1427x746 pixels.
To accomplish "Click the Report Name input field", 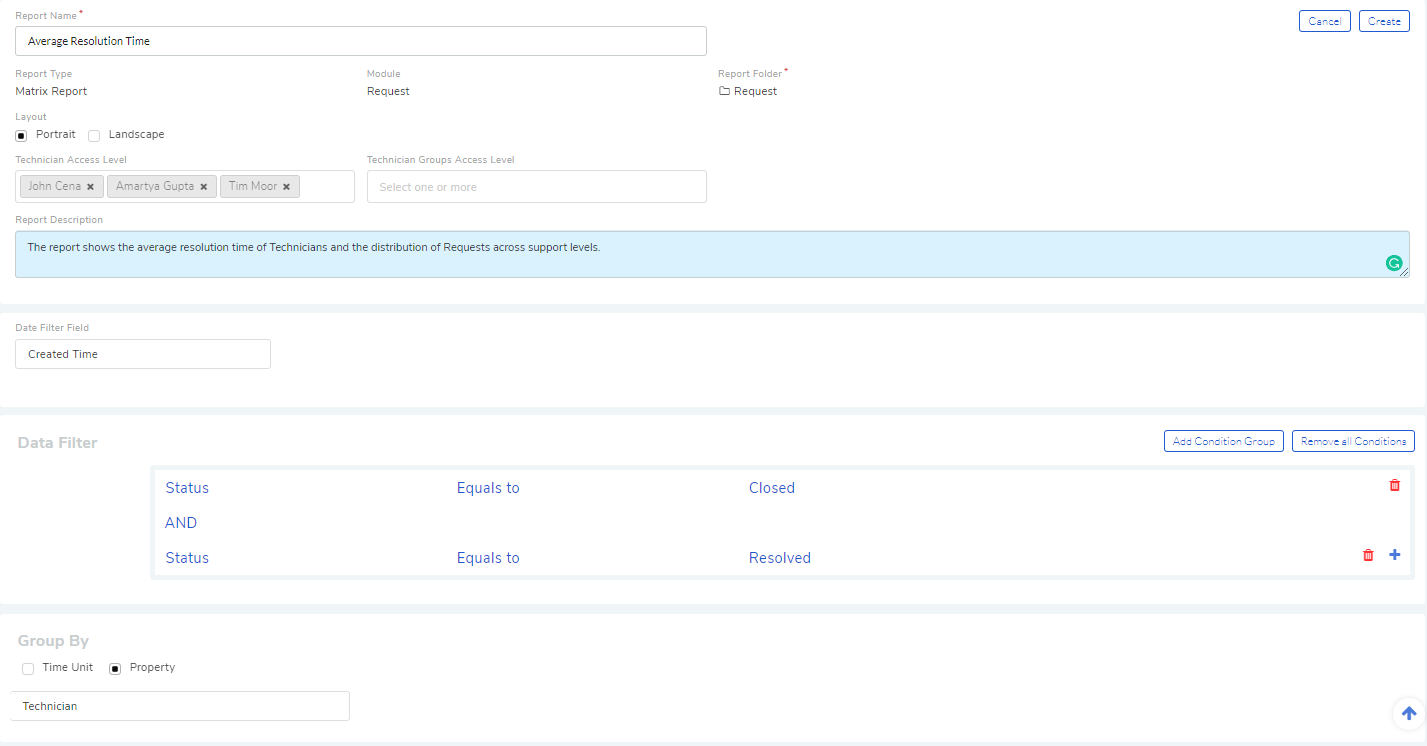I will click(361, 41).
